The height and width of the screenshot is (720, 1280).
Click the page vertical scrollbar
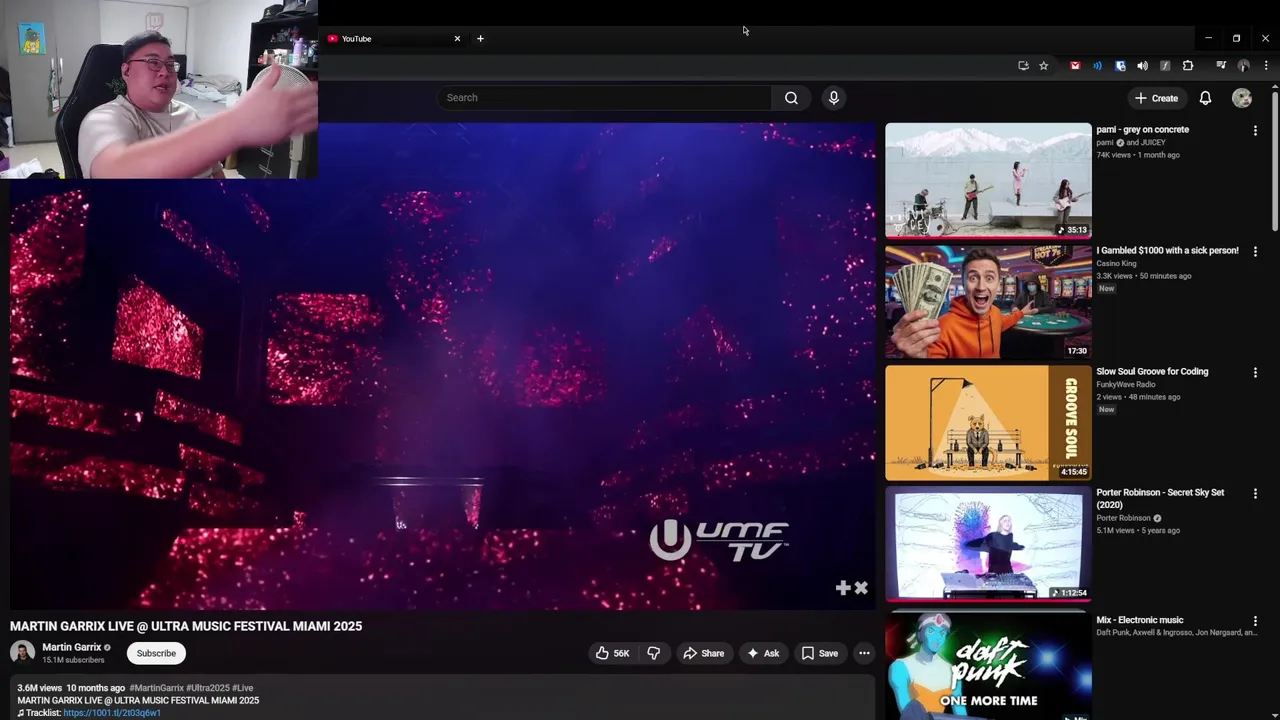[x=1275, y=162]
